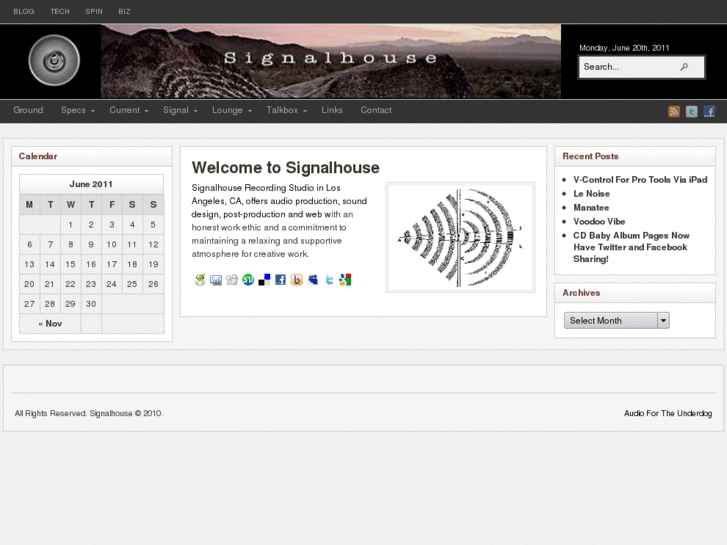
Task: Click All Rights Reserved. Signalhouse footer text
Action: click(x=89, y=413)
